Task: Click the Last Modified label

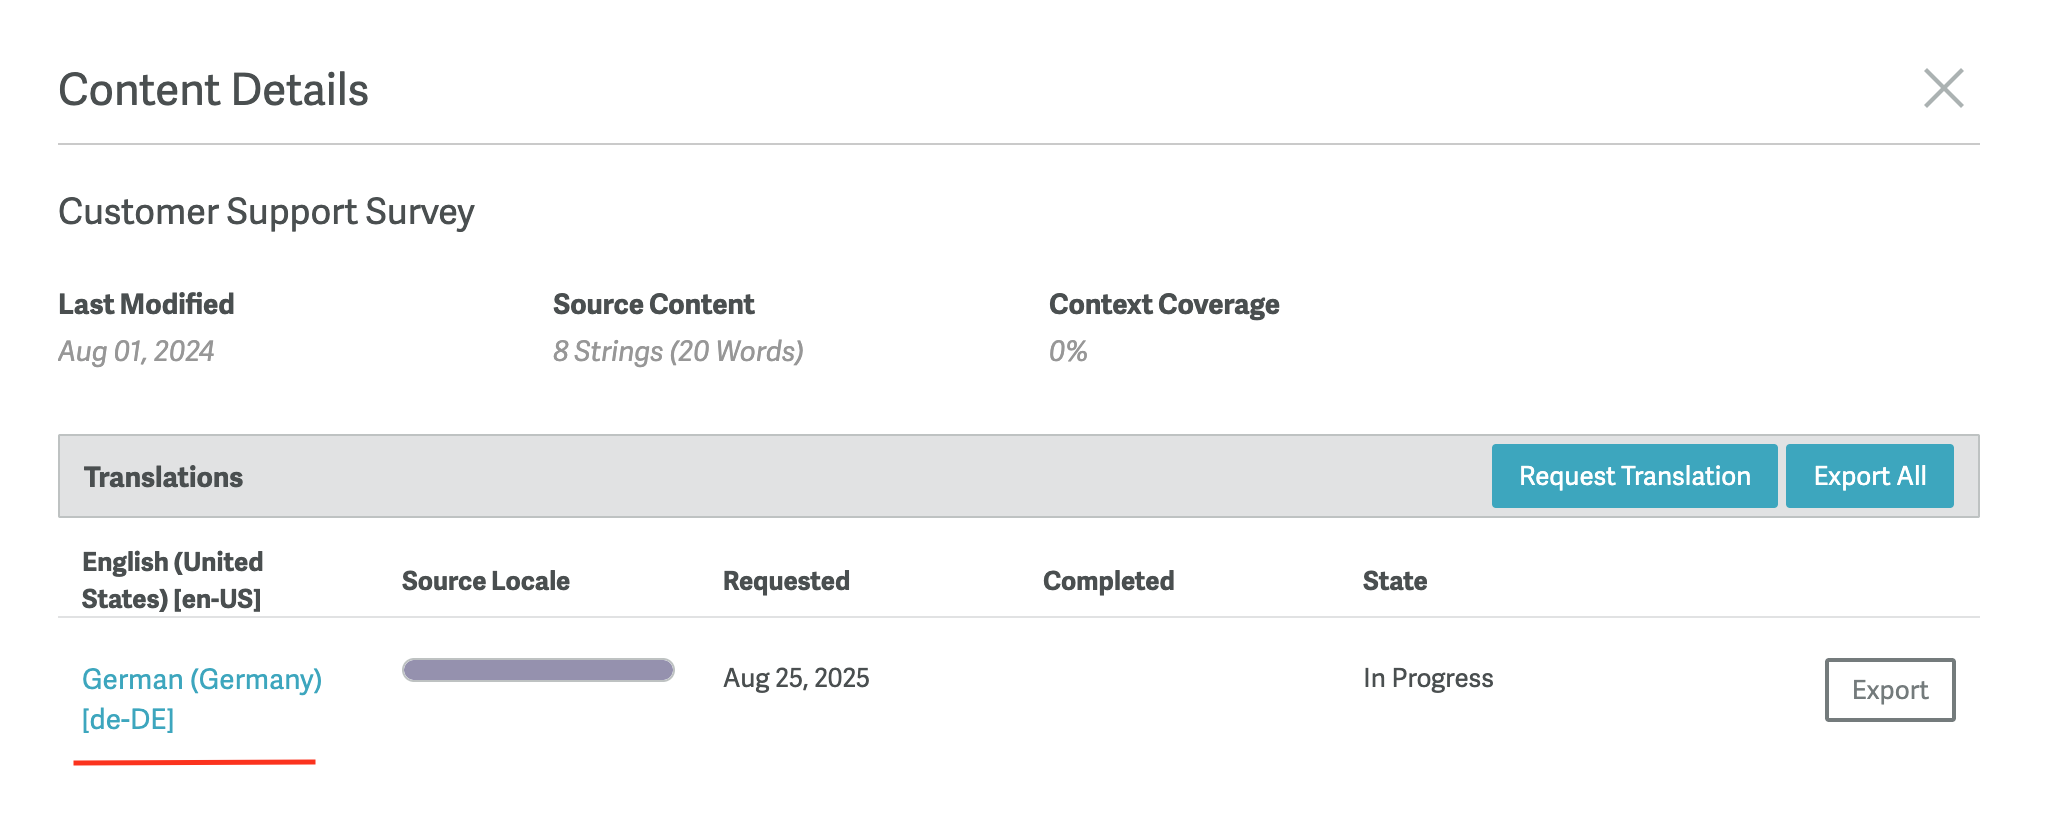Action: click(146, 304)
